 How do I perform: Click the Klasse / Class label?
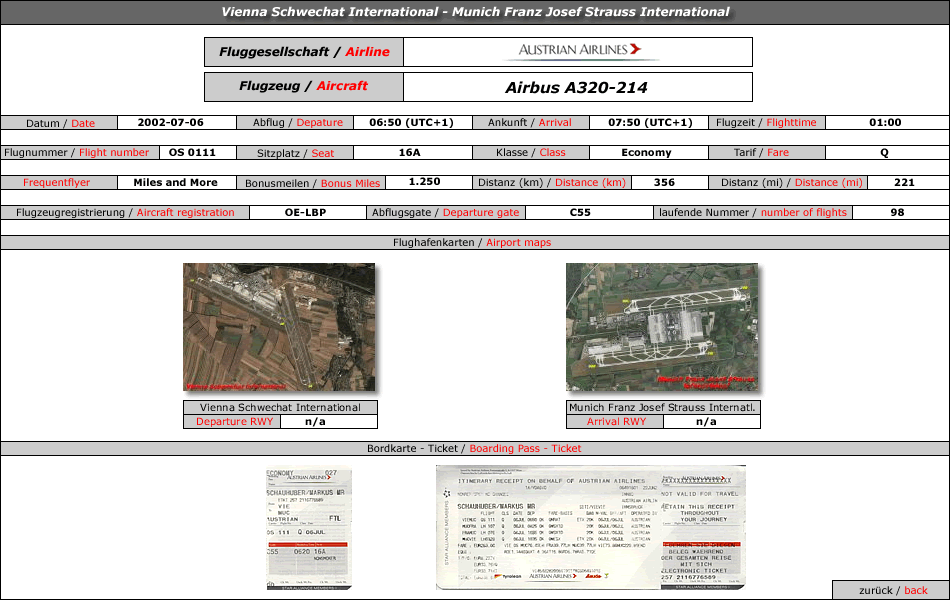(530, 153)
